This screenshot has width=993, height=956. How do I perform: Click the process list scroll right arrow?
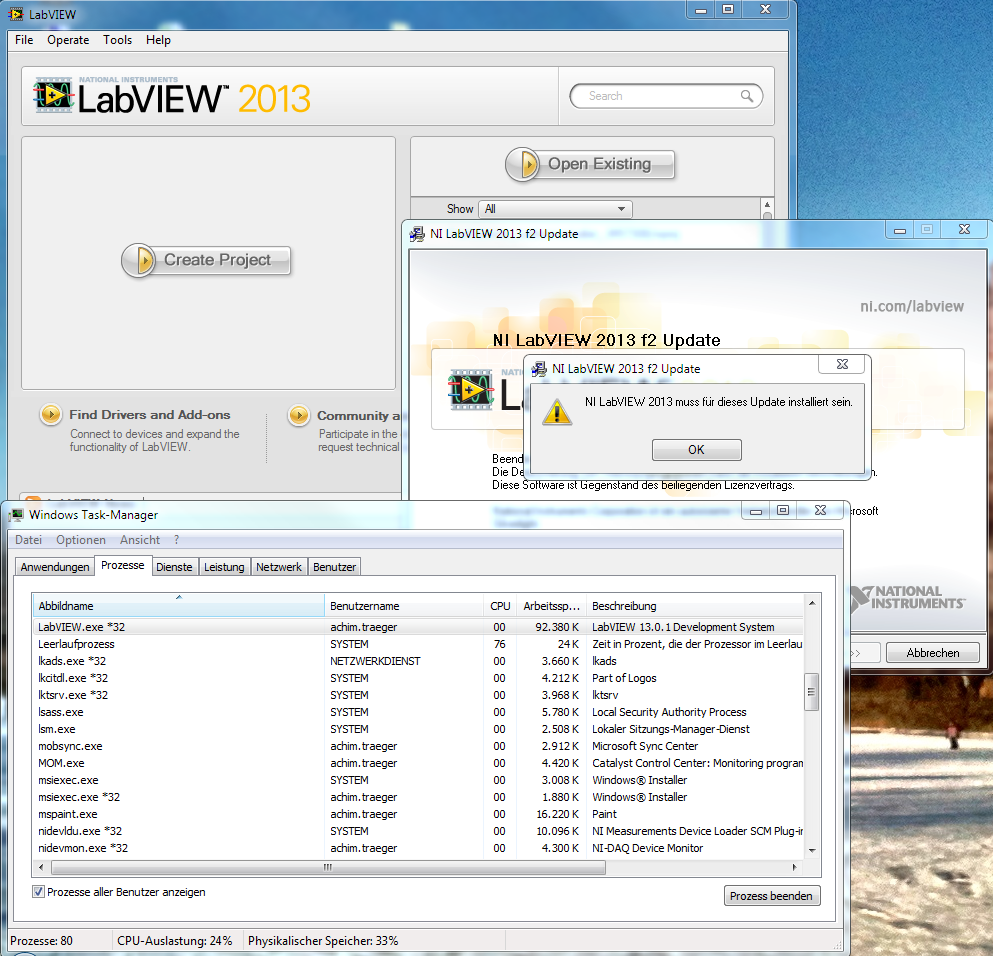click(x=795, y=867)
